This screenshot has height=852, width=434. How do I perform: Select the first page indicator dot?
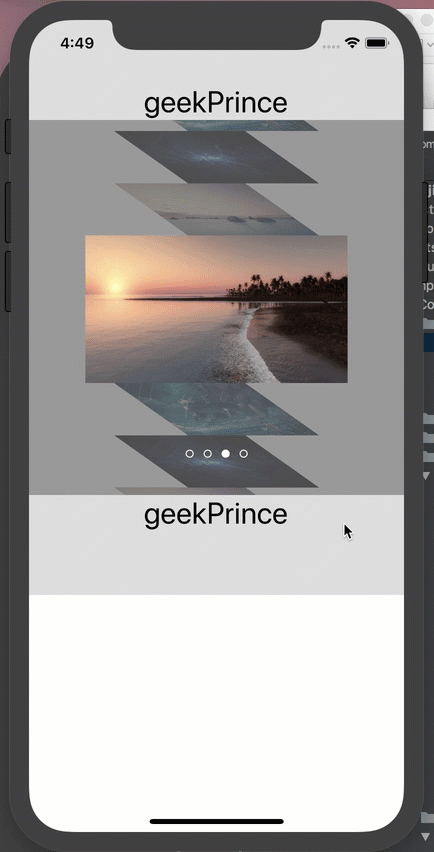pos(190,453)
